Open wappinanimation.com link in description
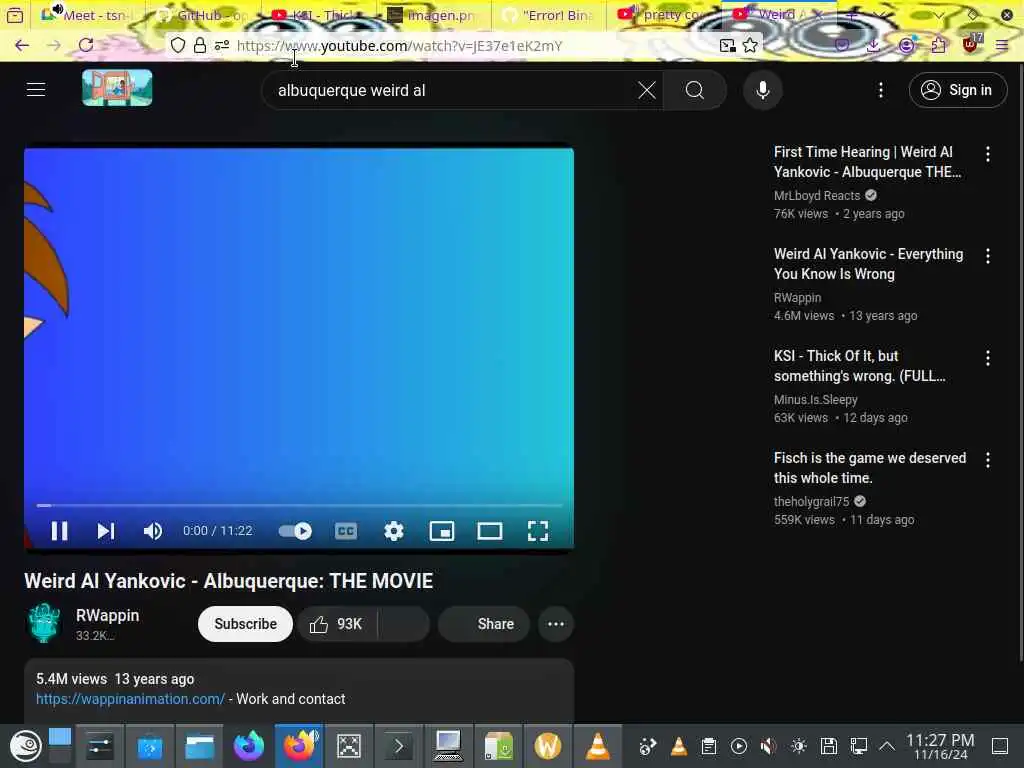 pyautogui.click(x=131, y=699)
